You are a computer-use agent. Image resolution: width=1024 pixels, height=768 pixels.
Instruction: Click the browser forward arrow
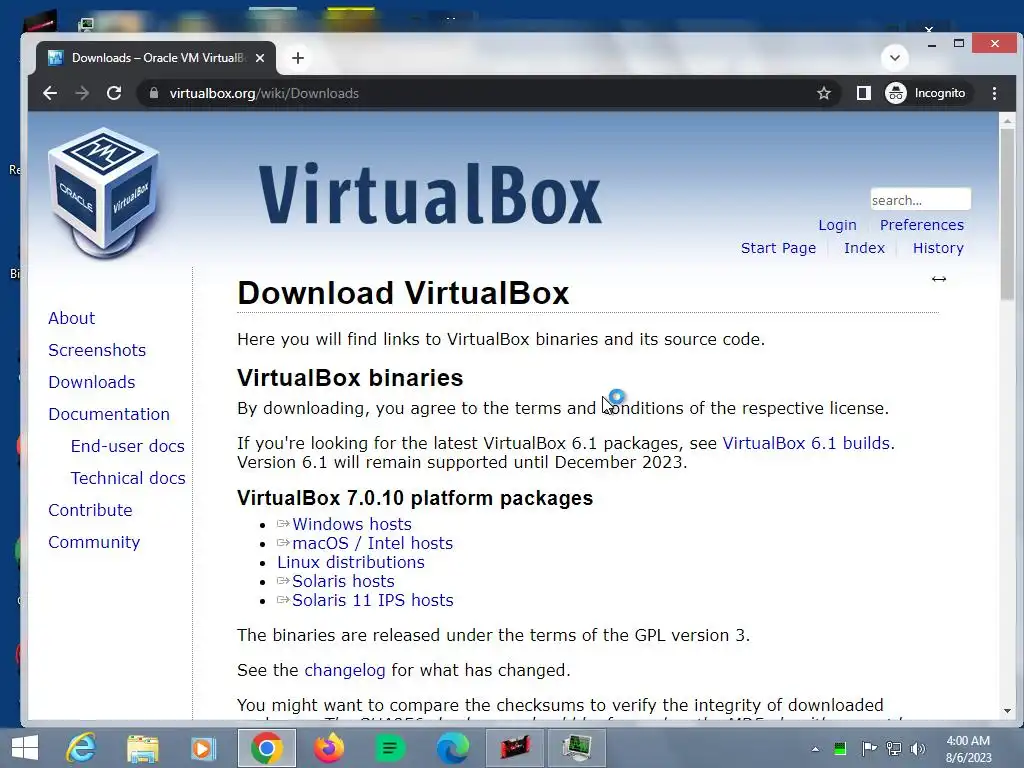(82, 93)
